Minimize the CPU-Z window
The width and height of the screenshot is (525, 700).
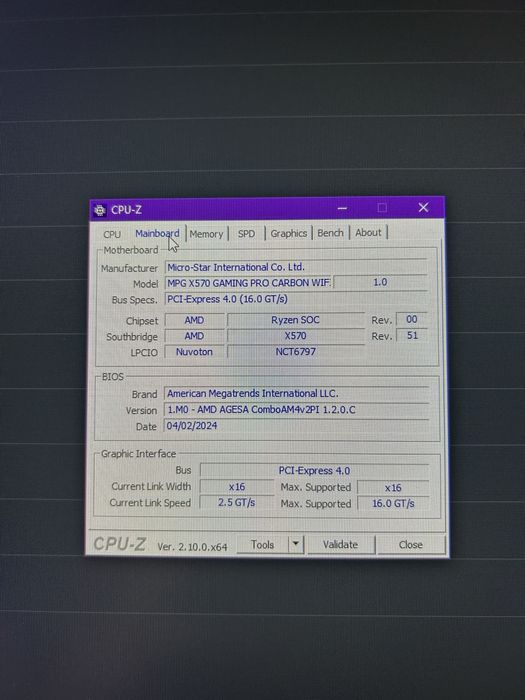point(342,208)
